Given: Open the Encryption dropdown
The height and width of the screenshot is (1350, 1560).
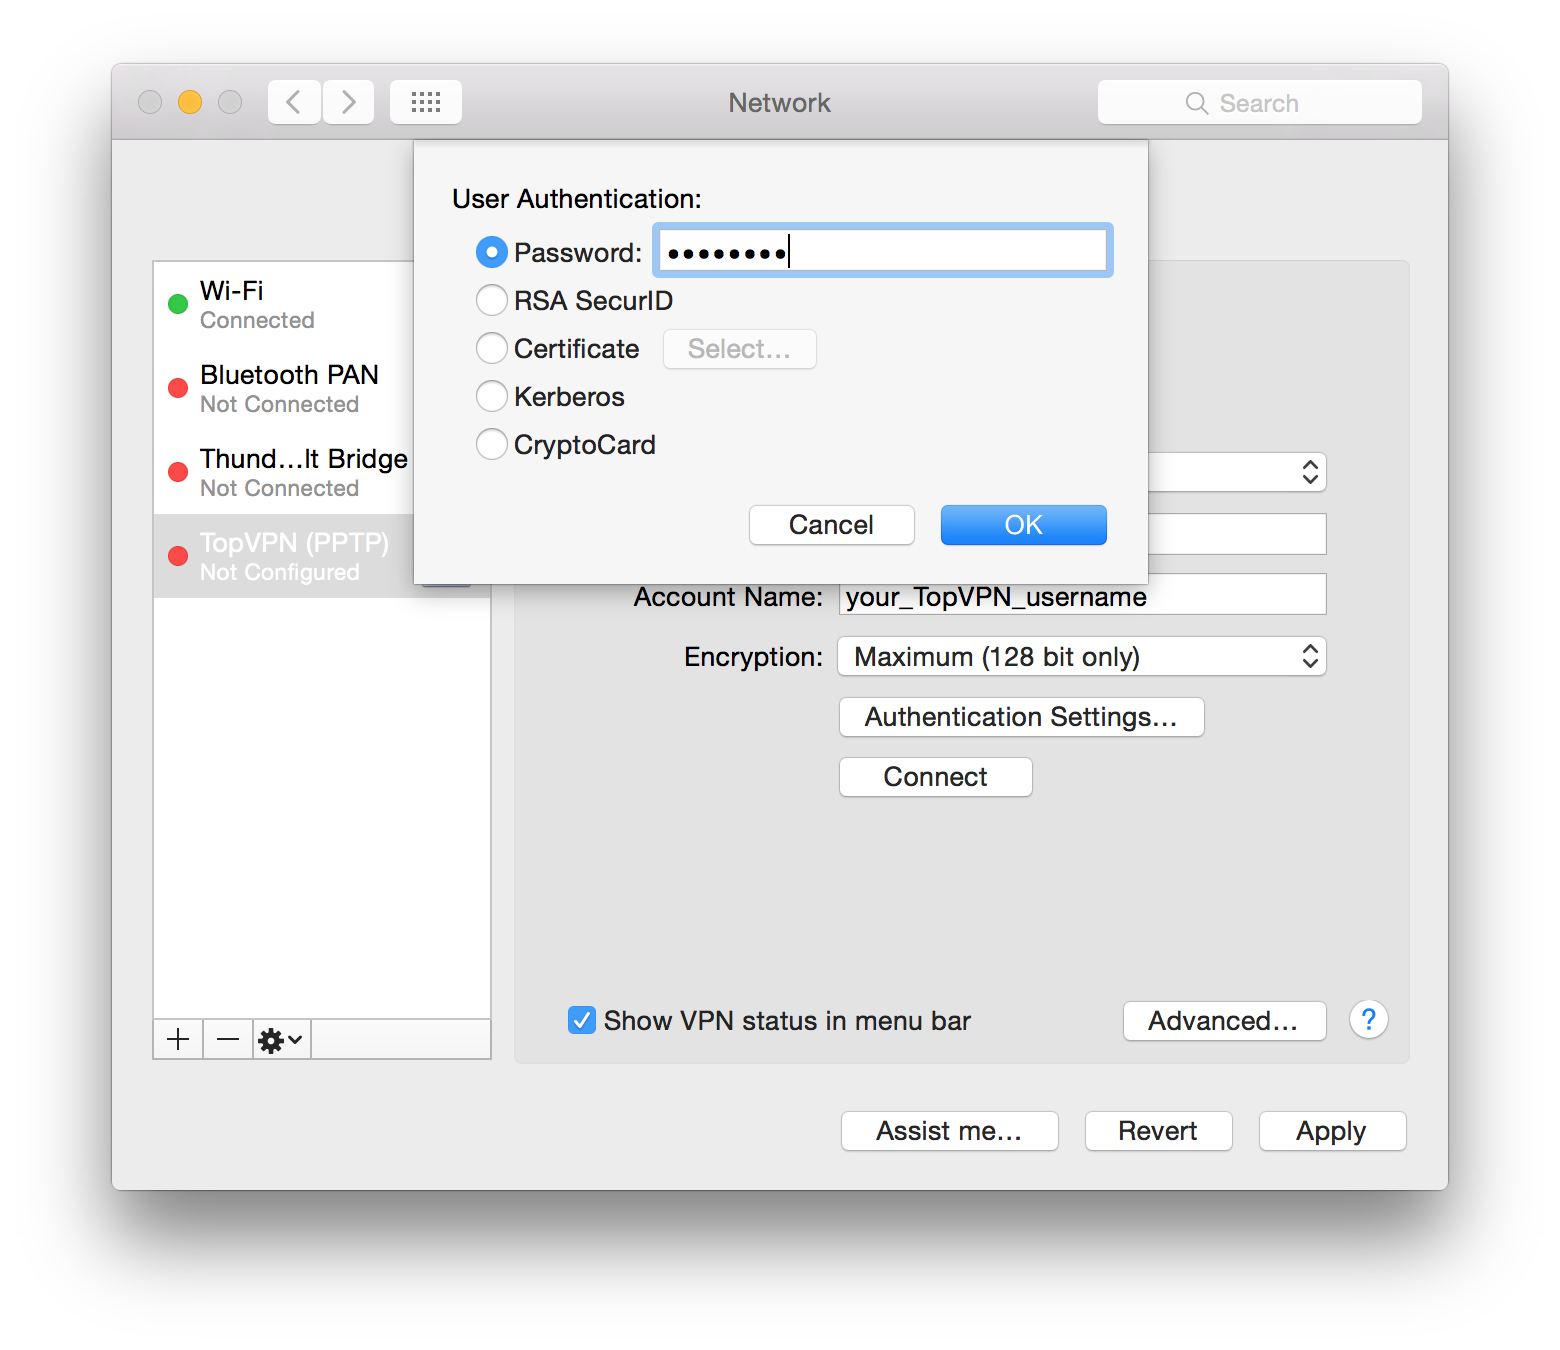Looking at the screenshot, I should pyautogui.click(x=1082, y=656).
